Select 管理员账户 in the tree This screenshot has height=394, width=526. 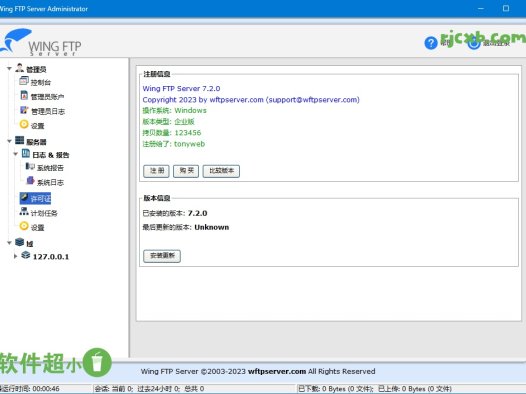click(x=47, y=97)
